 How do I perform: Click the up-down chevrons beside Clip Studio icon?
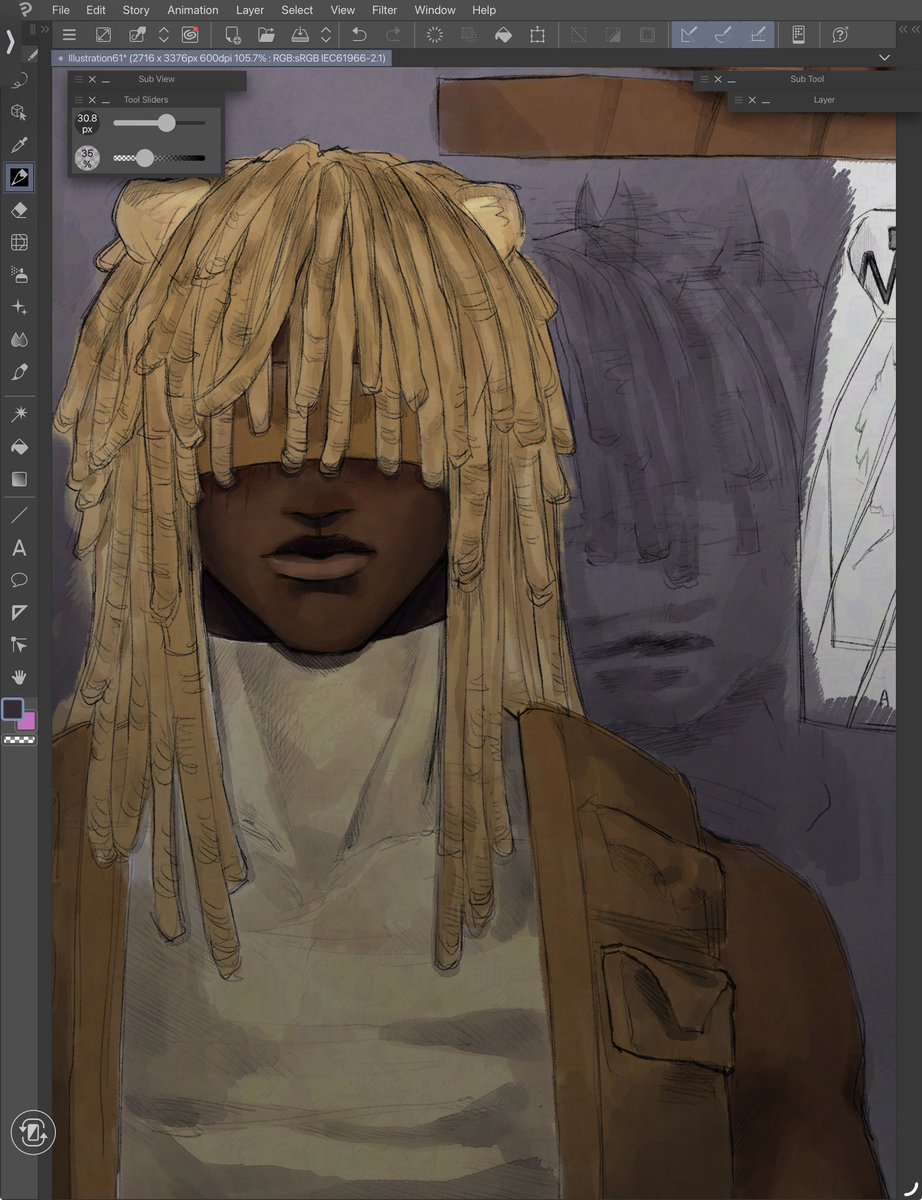coord(164,35)
